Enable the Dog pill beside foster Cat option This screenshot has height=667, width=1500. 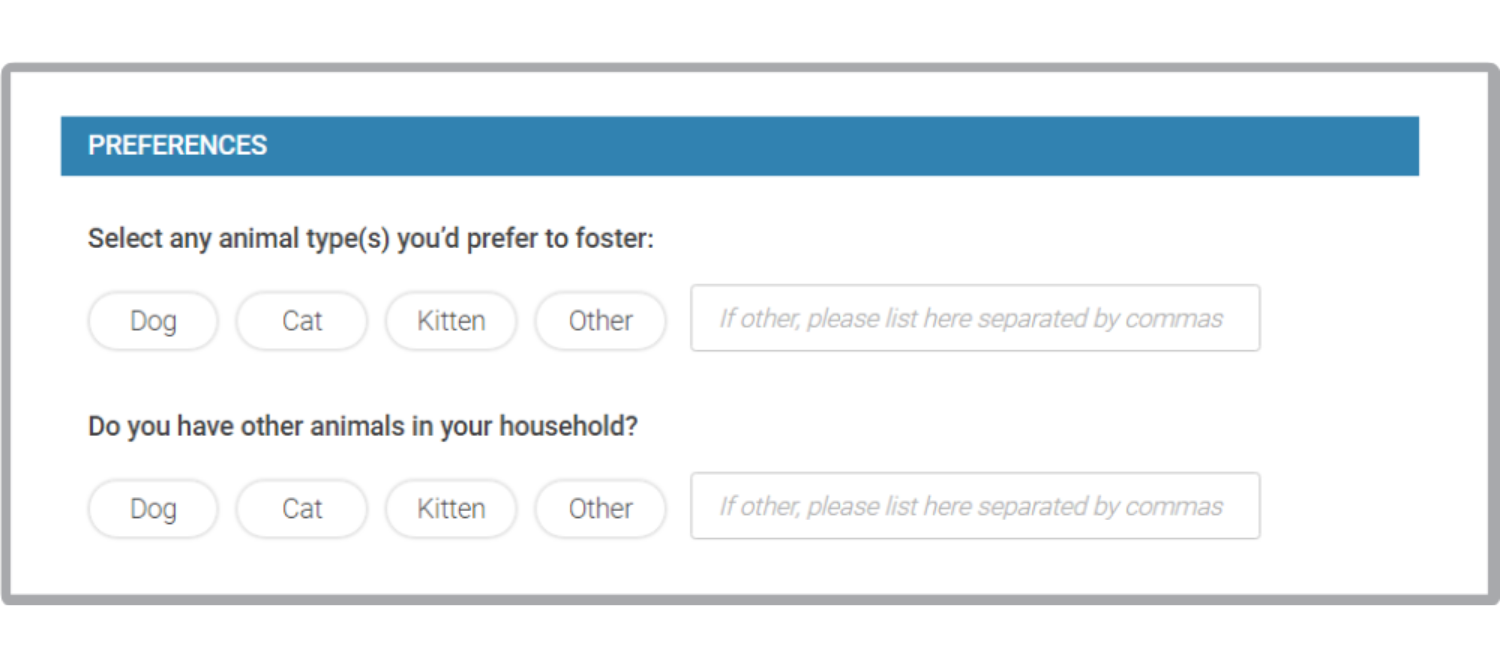point(153,321)
